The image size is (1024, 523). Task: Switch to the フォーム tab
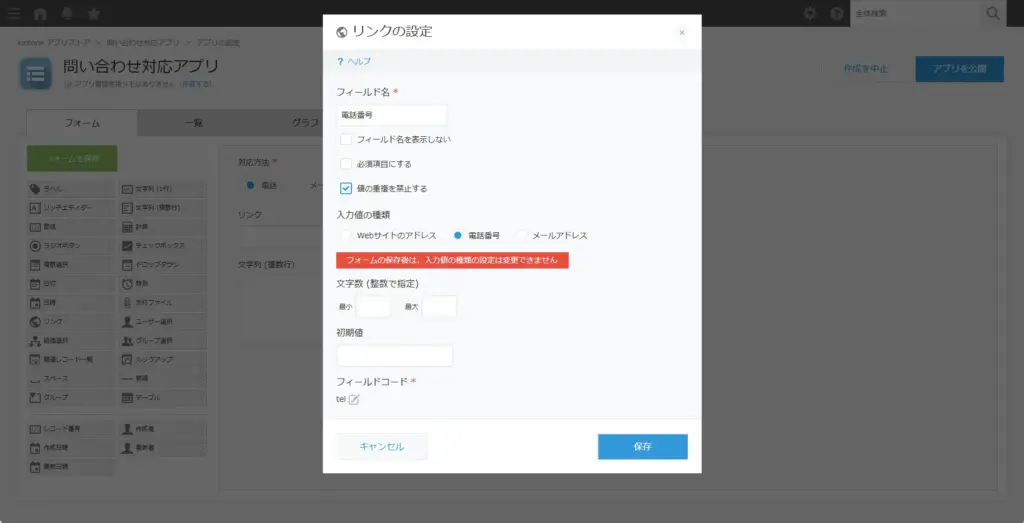click(x=82, y=123)
